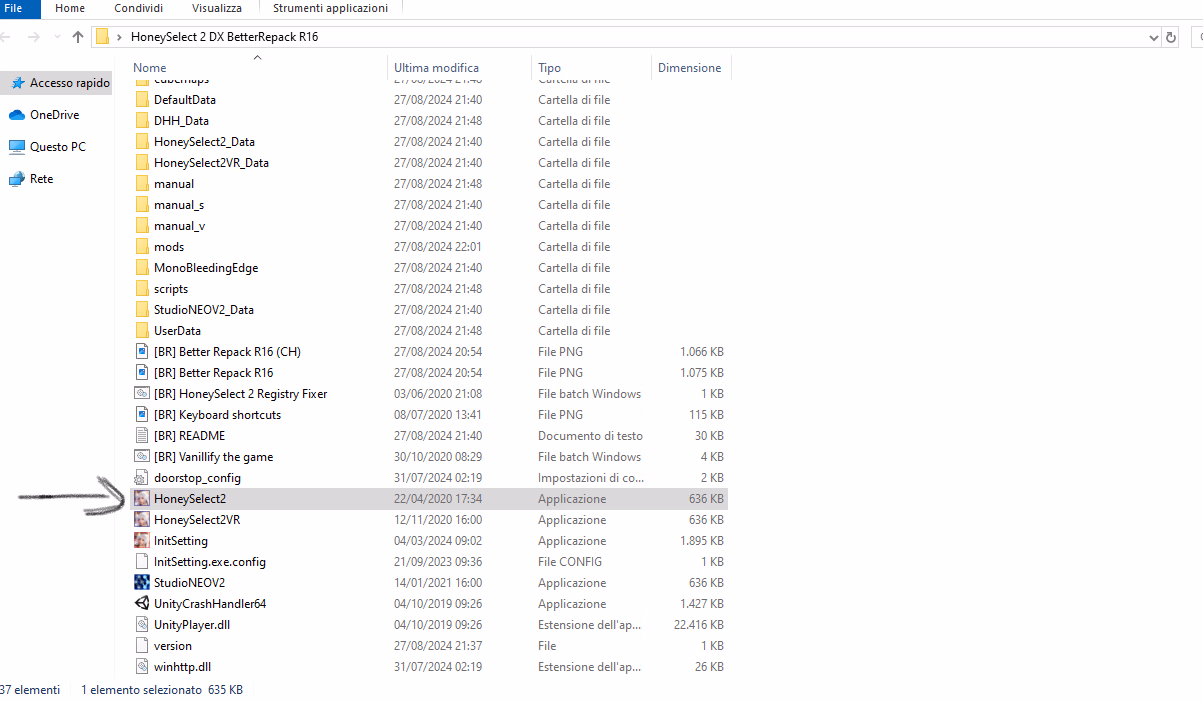Click the Documento di testo type cell

coord(590,435)
